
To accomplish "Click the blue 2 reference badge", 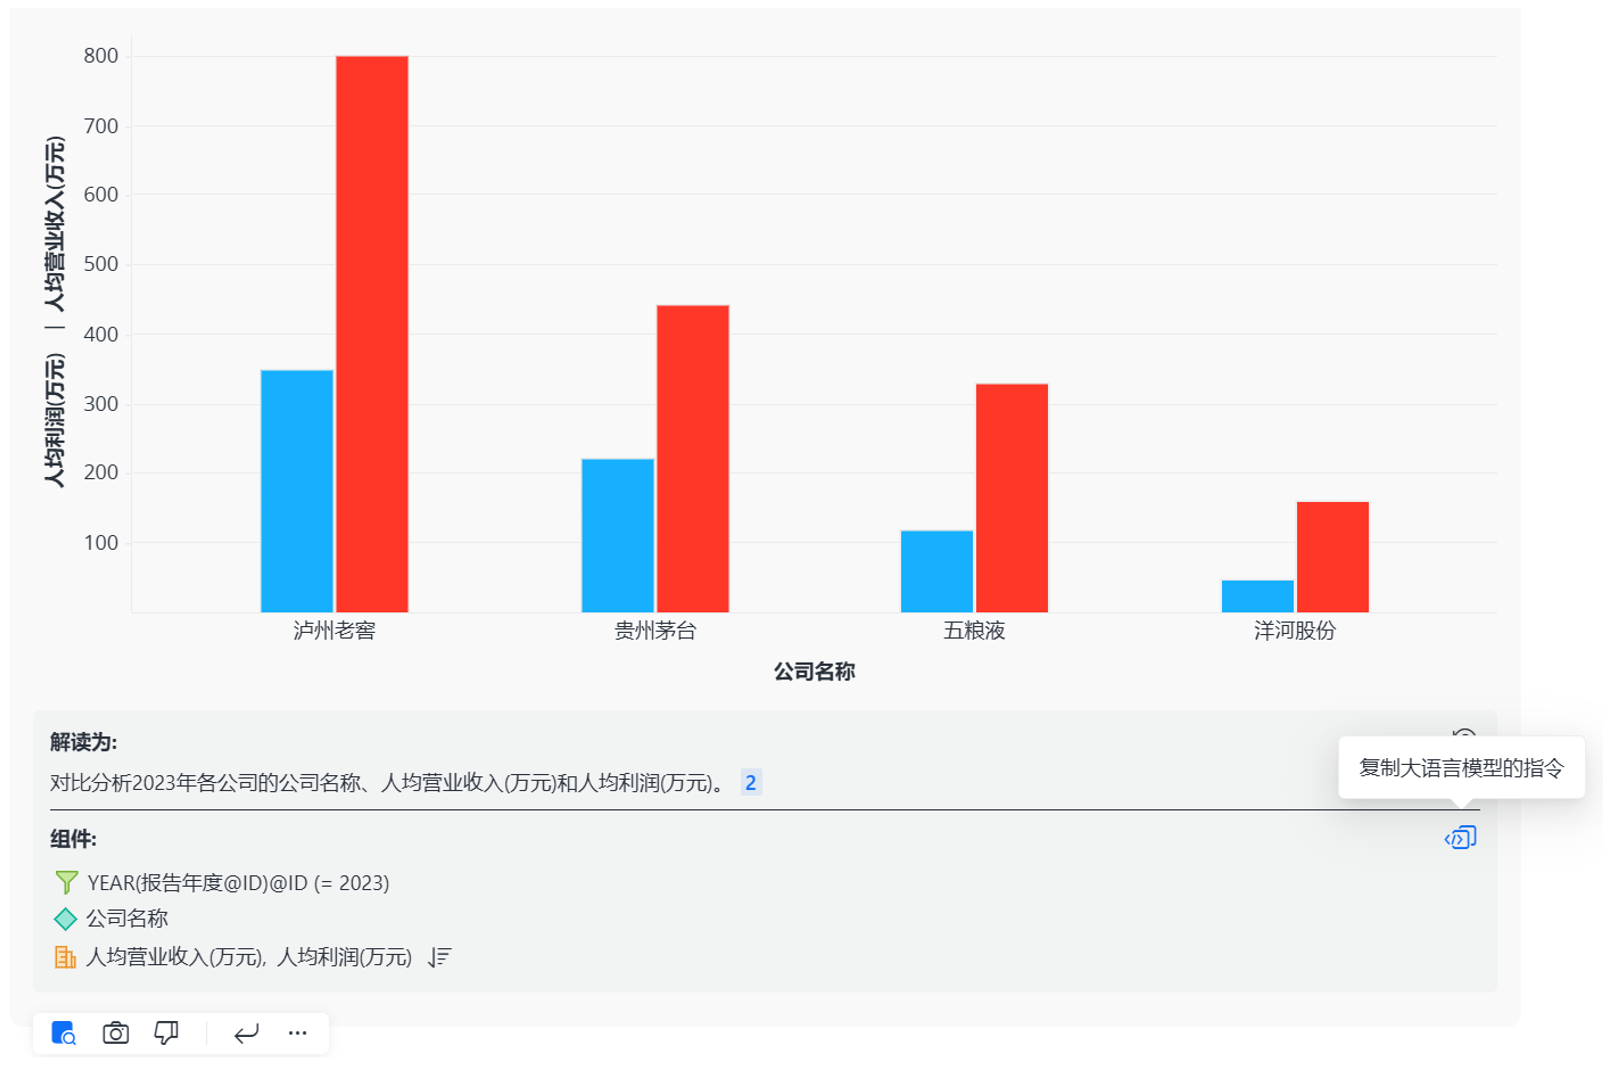I will (750, 783).
